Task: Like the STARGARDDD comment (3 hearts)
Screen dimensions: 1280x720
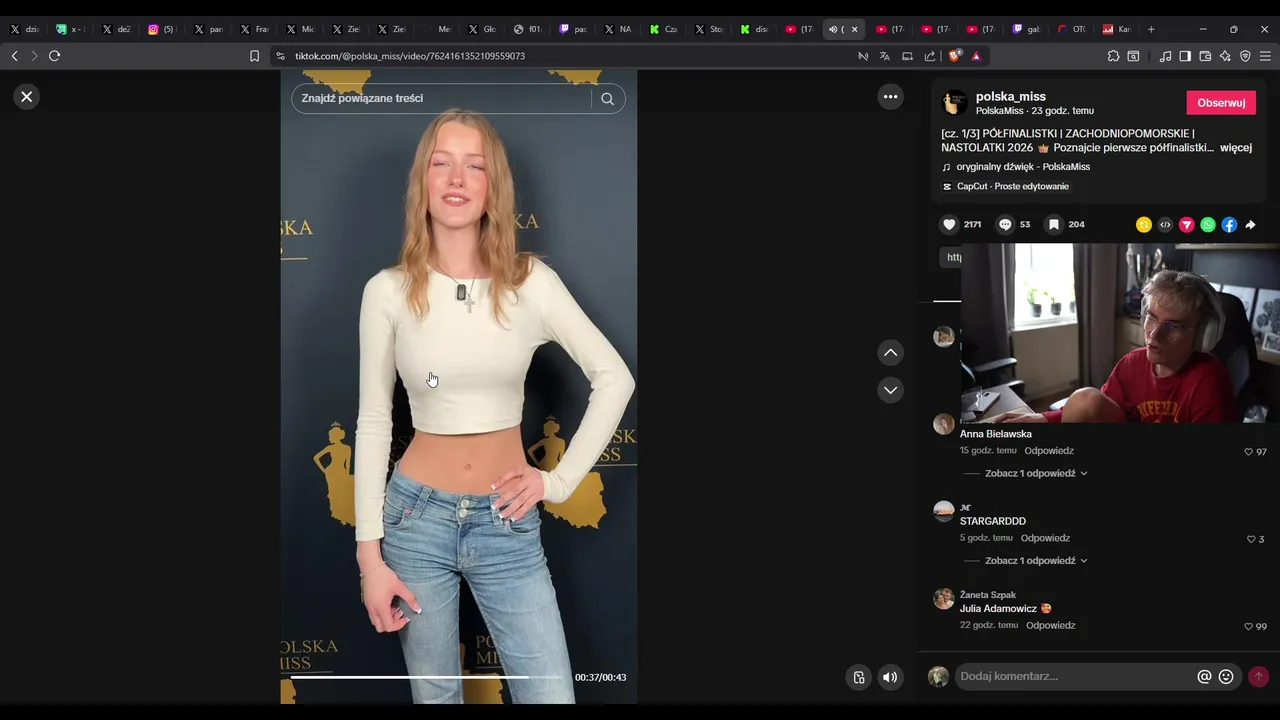Action: click(1251, 539)
